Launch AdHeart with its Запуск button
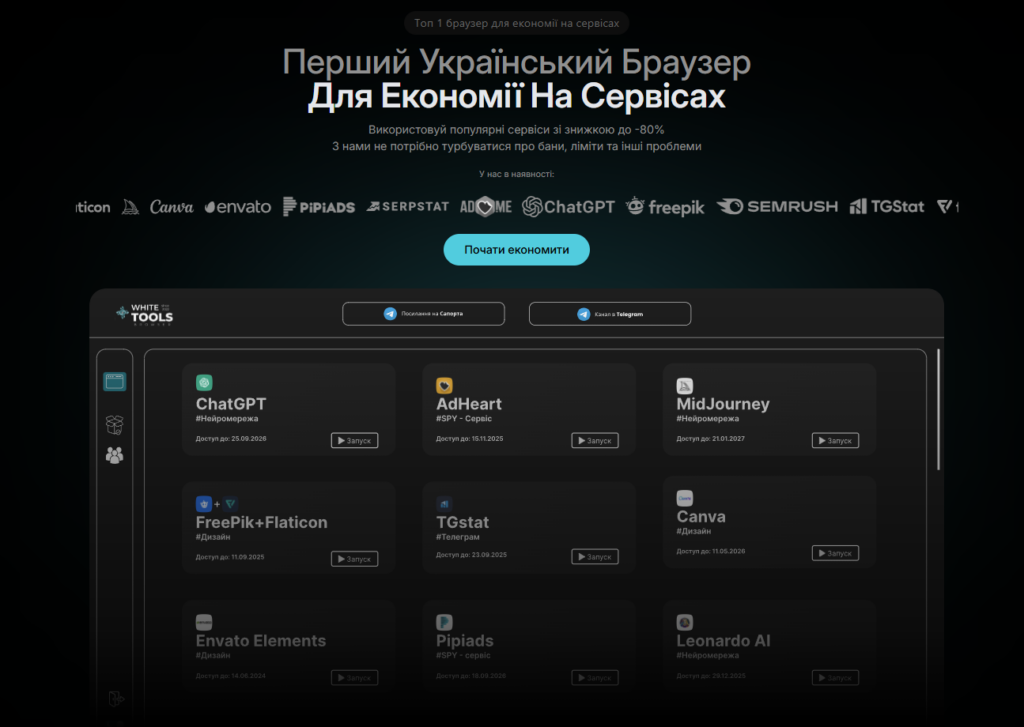This screenshot has width=1024, height=727. pos(595,440)
